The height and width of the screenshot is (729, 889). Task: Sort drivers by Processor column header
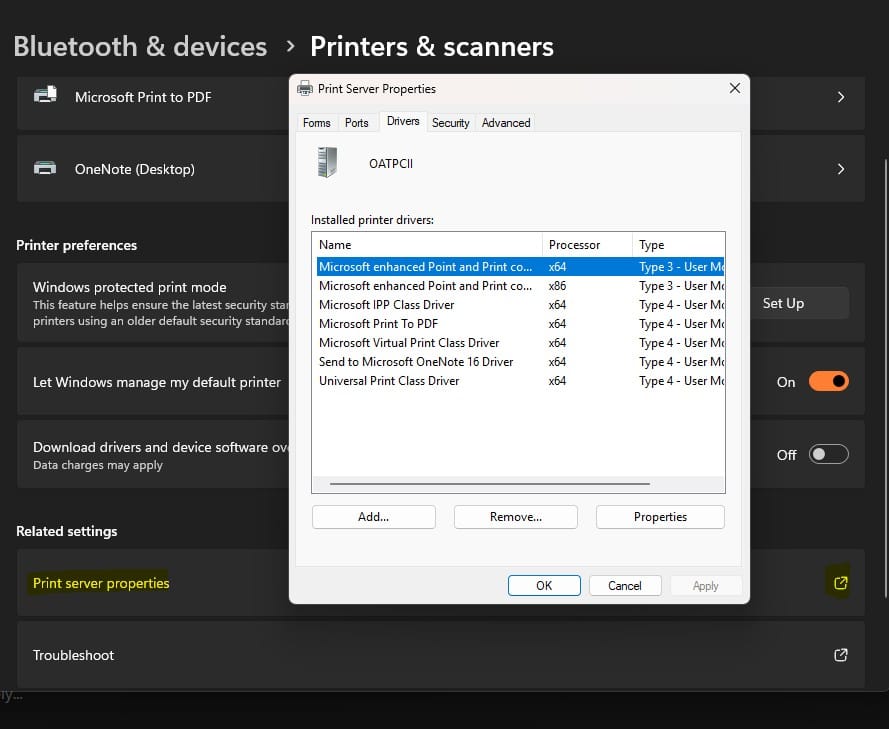(587, 245)
